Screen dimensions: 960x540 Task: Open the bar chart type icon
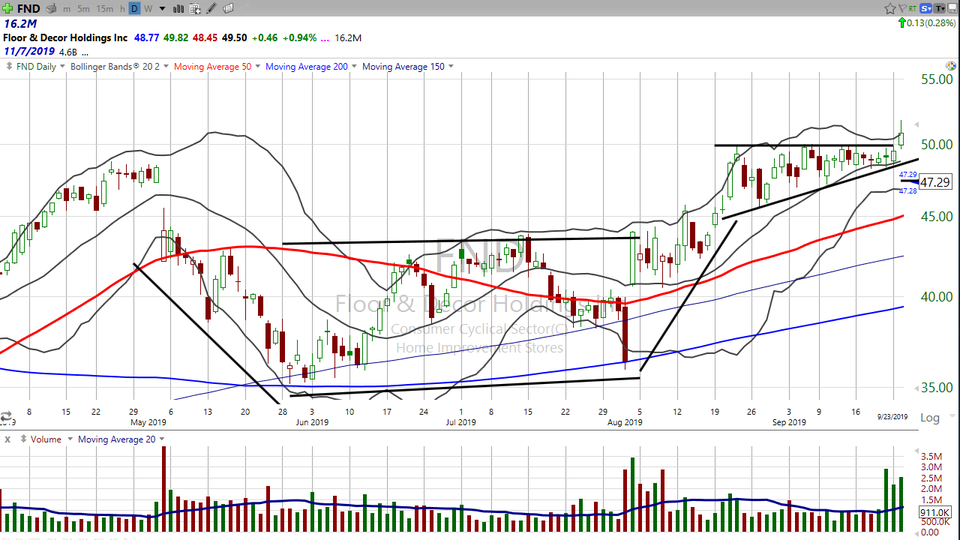tap(179, 8)
